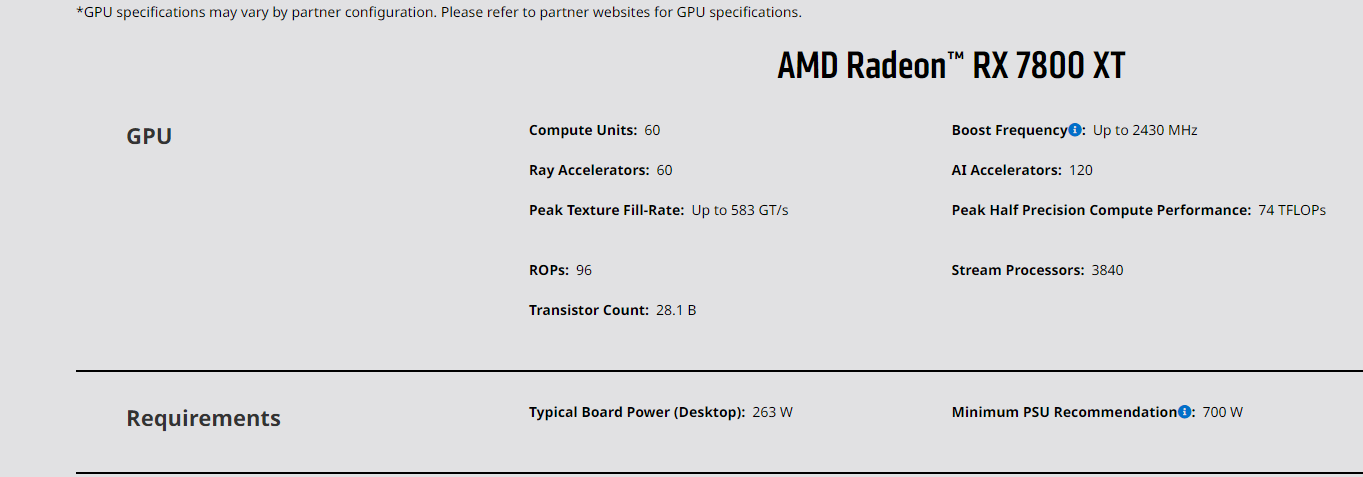
Task: Click the Ray Accelerators label
Action: click(588, 170)
